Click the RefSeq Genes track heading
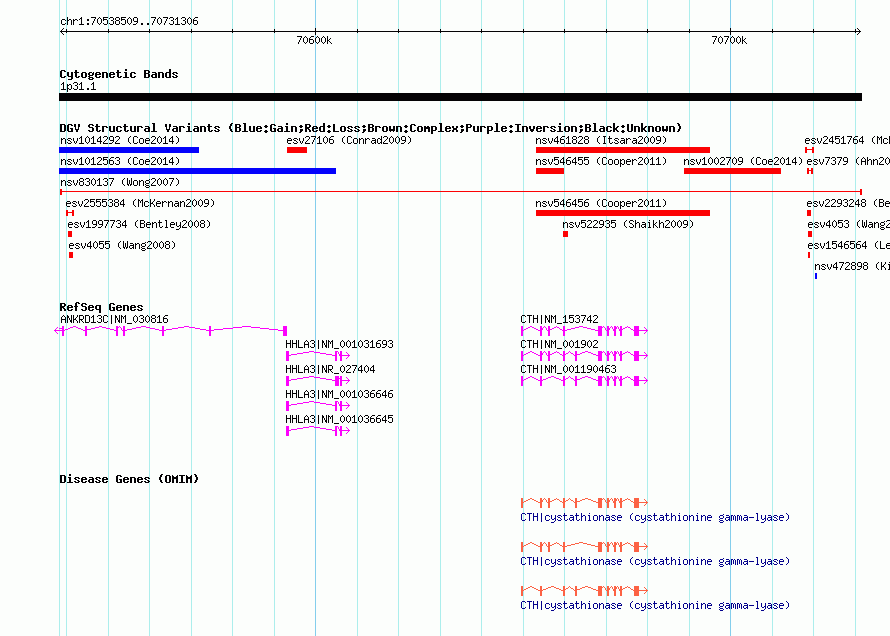 tap(101, 307)
